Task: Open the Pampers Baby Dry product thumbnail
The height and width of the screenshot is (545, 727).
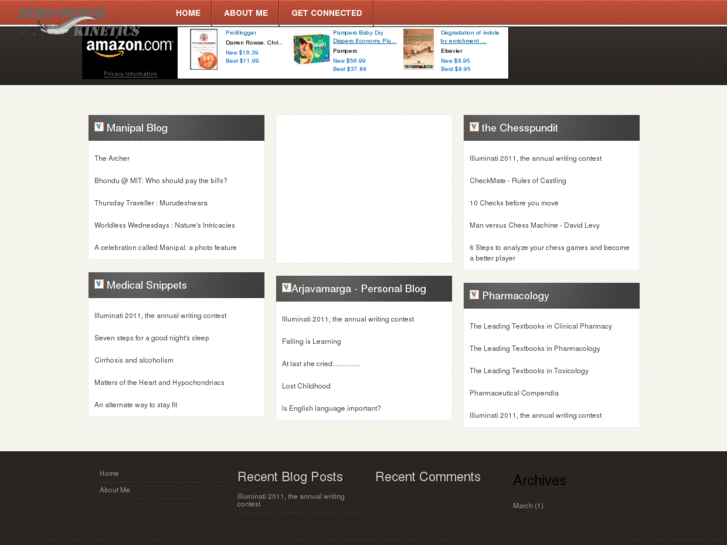Action: click(311, 49)
